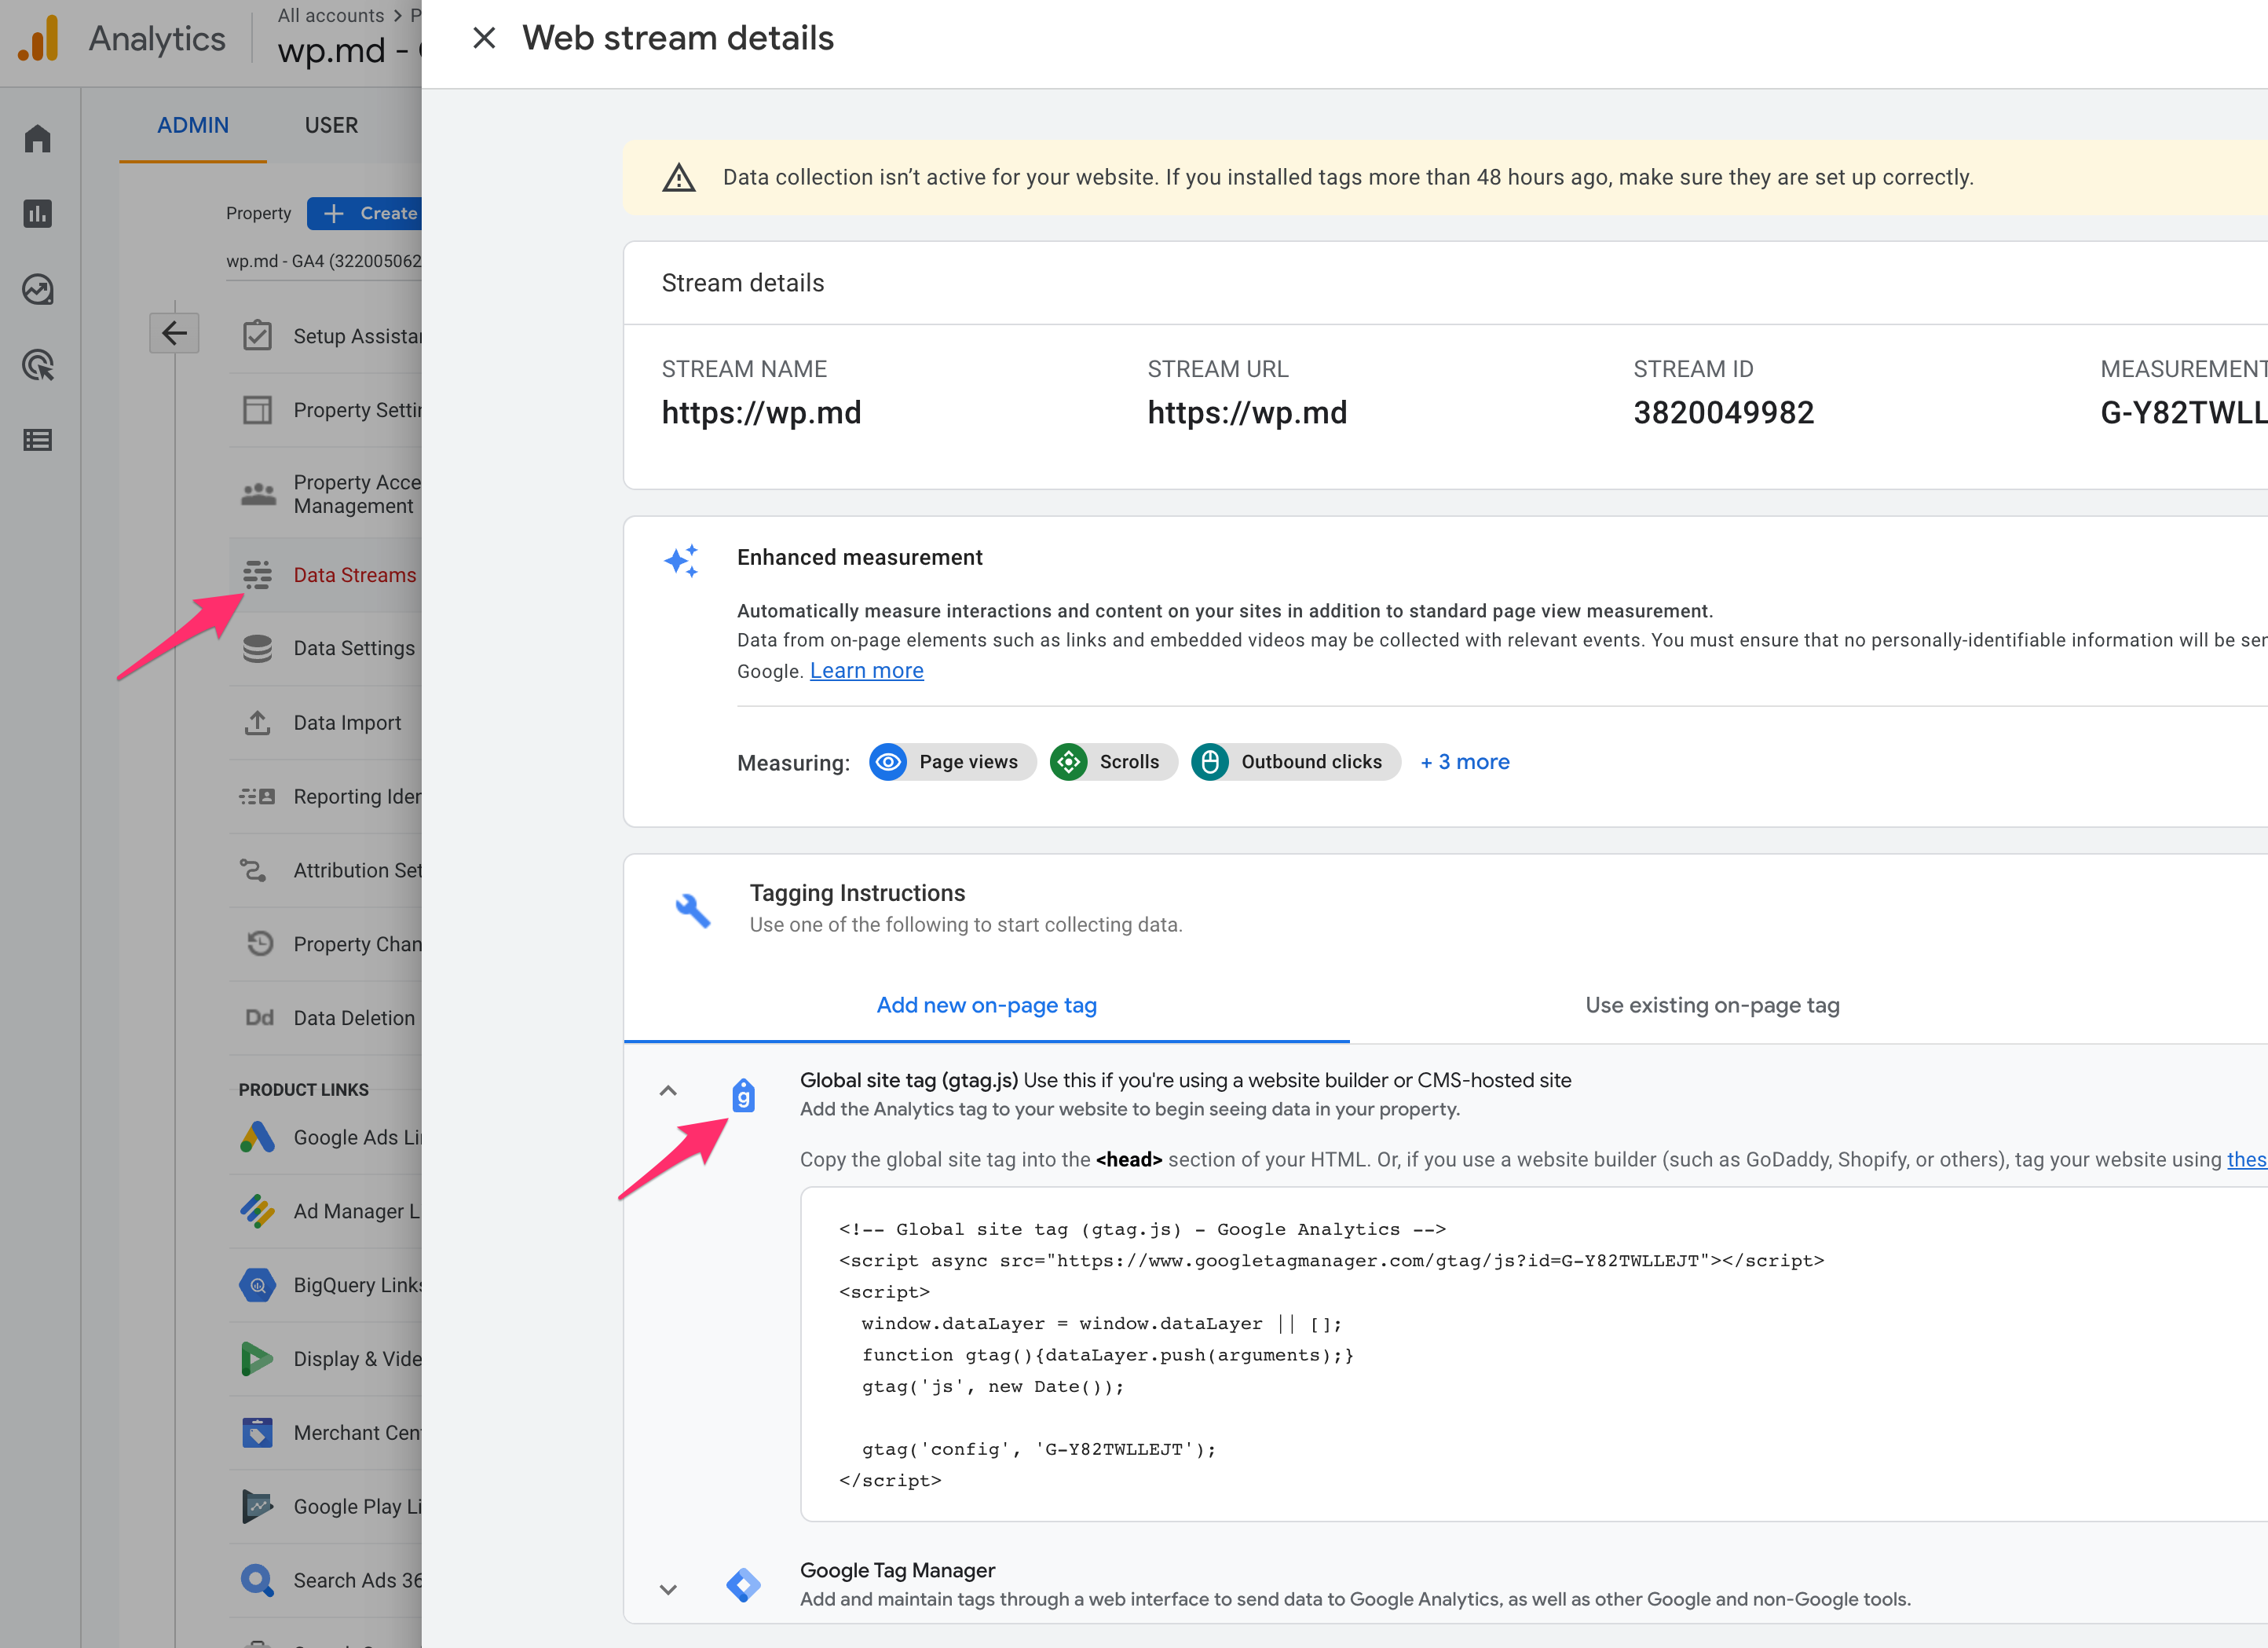This screenshot has height=1648, width=2268.
Task: Click the Property Change History clock icon
Action: click(260, 943)
